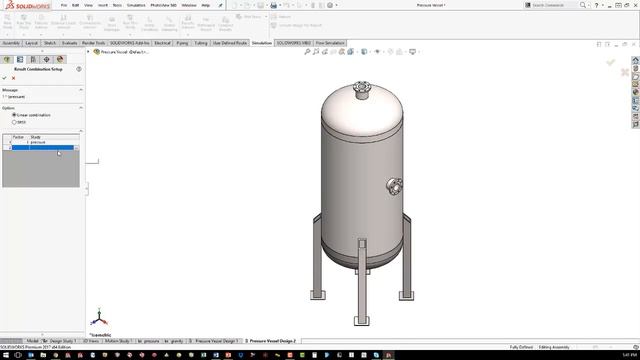Switch to the DisplayManager color ball tab
The height and width of the screenshot is (360, 640).
click(x=60, y=60)
